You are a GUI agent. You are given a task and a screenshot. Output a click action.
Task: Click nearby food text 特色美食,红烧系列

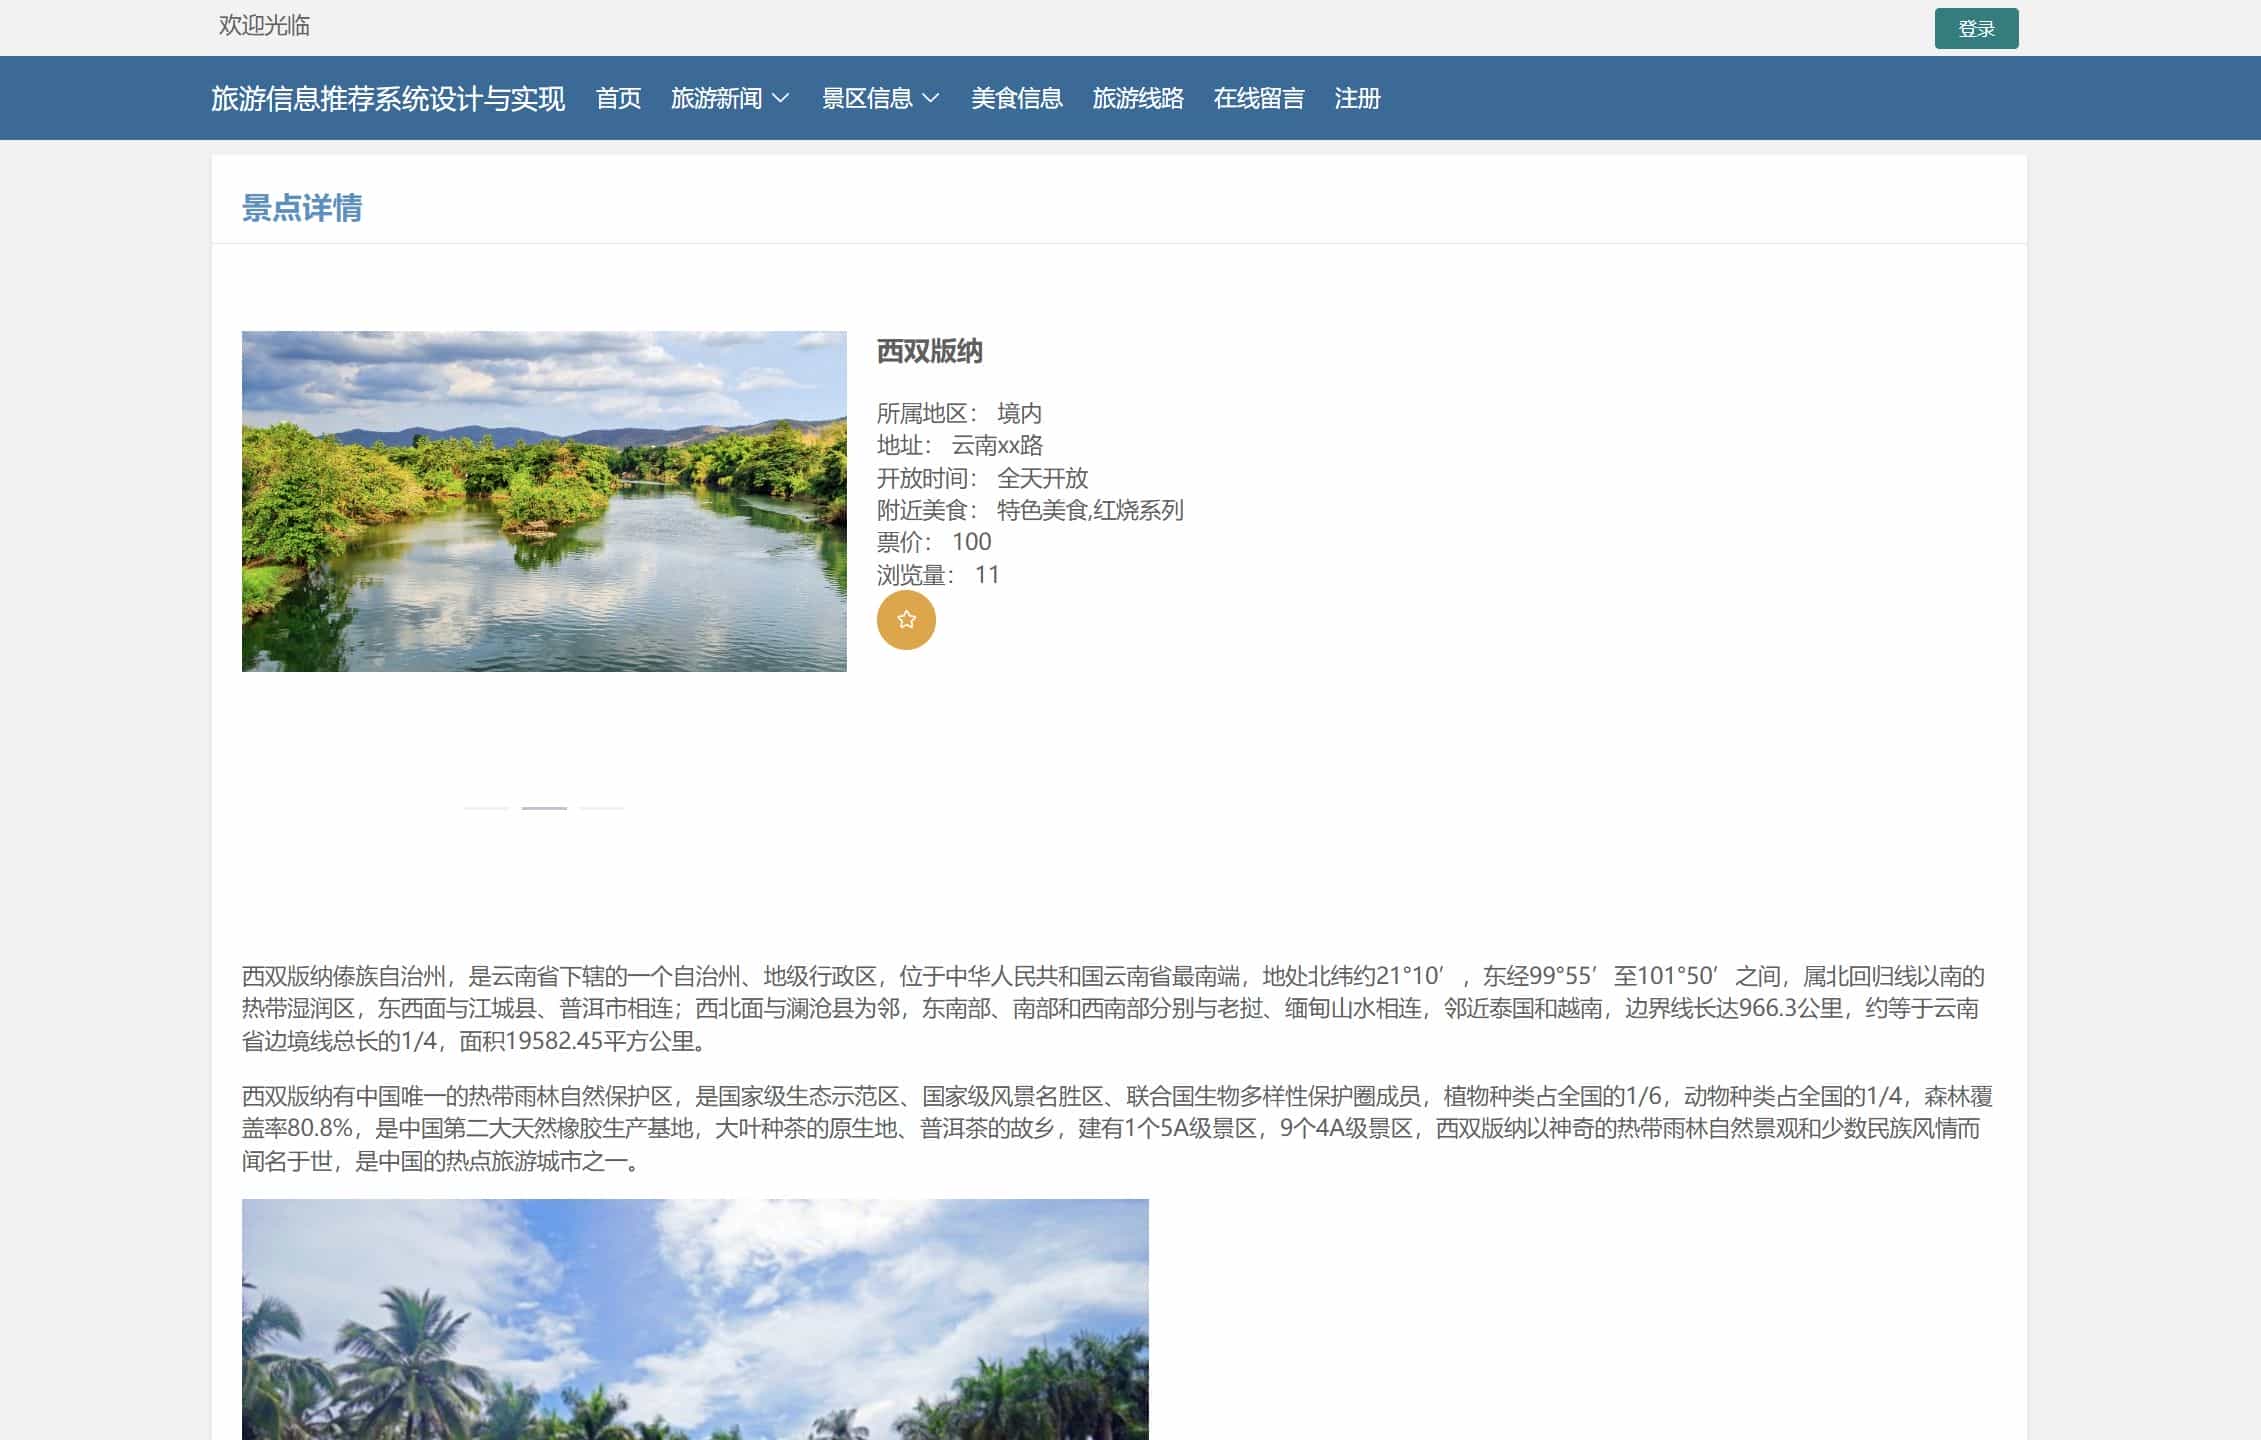click(x=1090, y=510)
